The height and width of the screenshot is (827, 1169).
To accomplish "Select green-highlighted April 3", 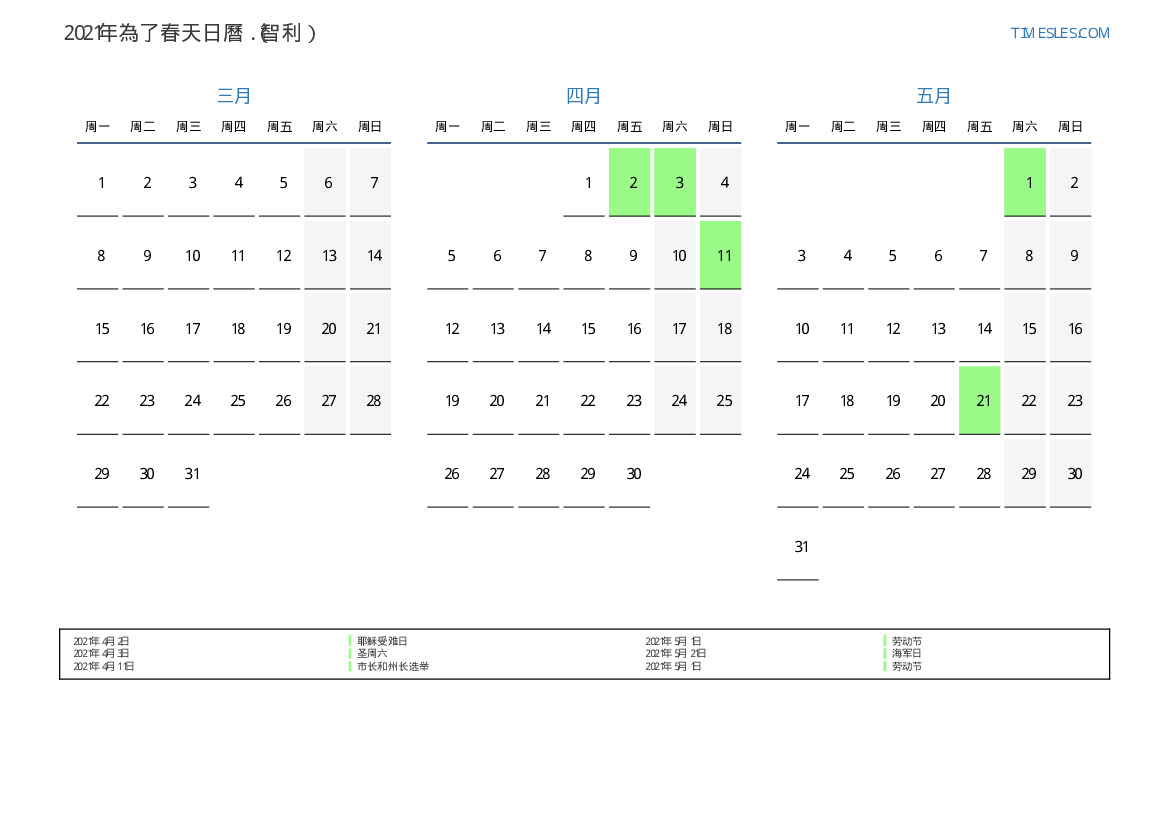I will pos(675,182).
